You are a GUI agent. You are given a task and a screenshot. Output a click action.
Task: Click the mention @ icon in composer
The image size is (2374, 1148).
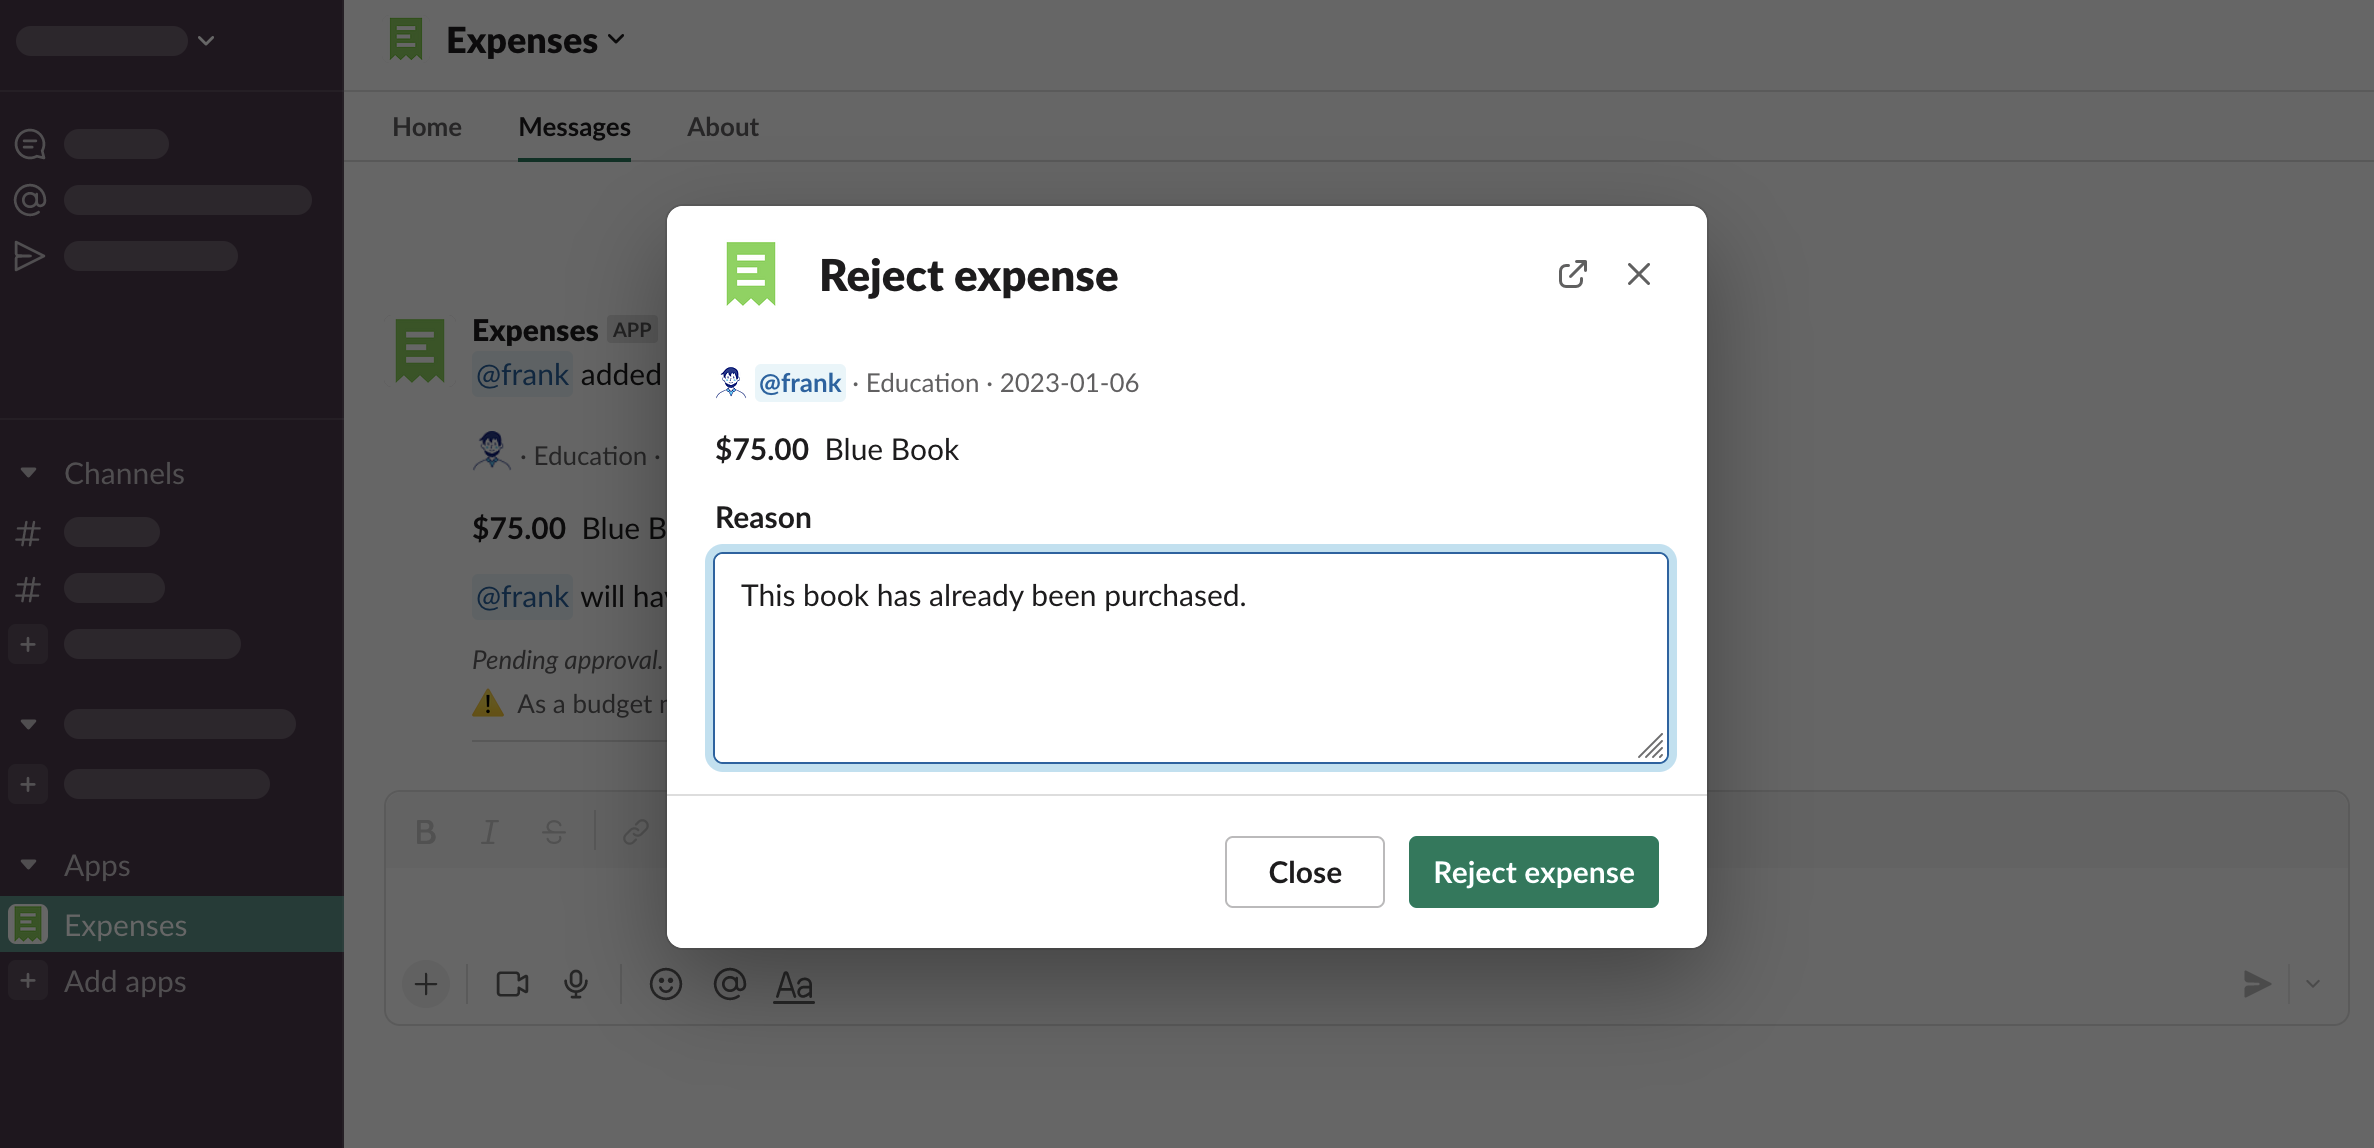729,984
